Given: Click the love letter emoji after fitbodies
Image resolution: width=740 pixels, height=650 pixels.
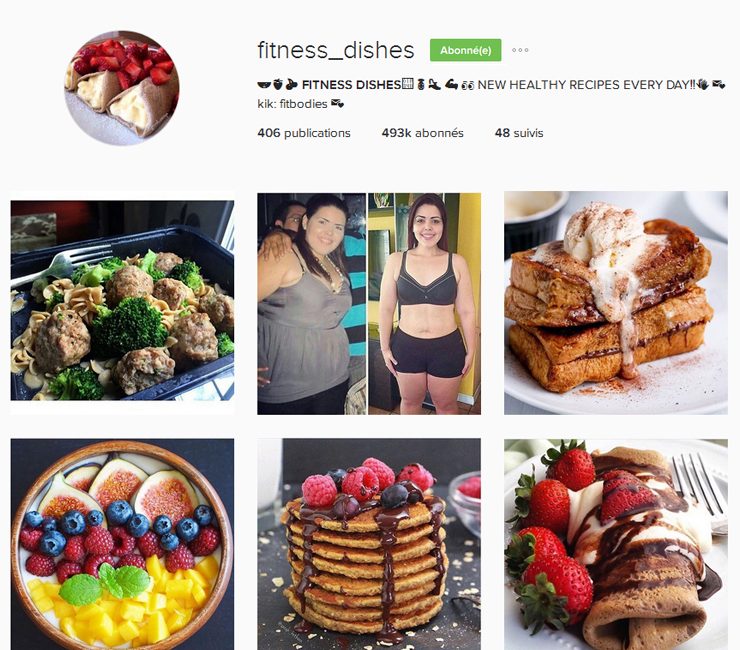Looking at the screenshot, I should 337,103.
